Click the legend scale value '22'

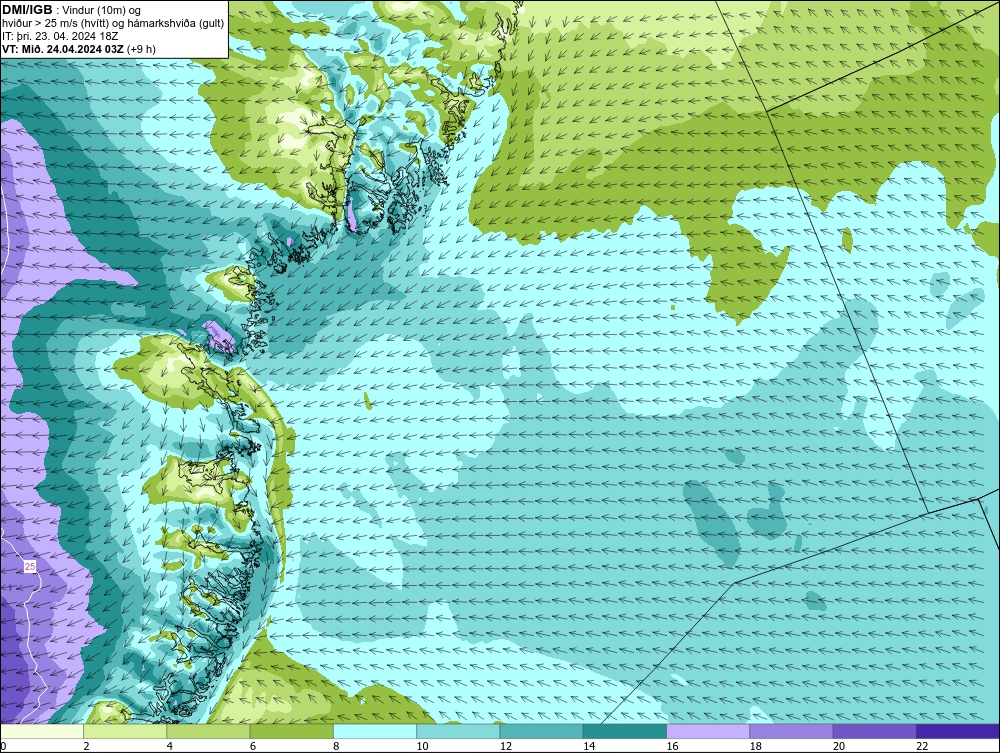[922, 746]
